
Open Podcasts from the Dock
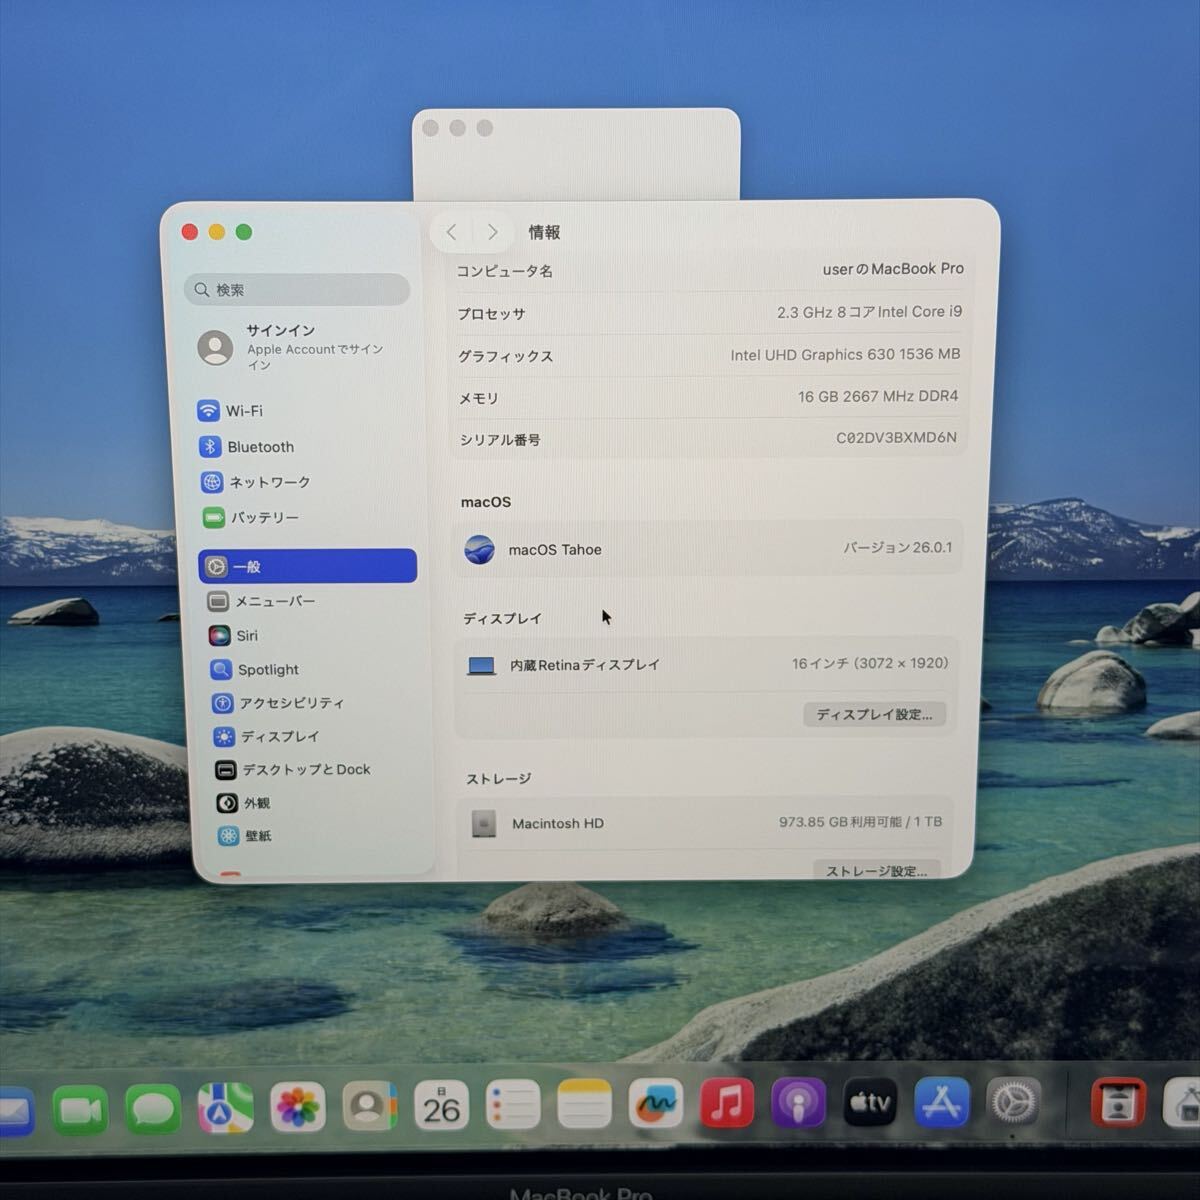click(x=799, y=1104)
